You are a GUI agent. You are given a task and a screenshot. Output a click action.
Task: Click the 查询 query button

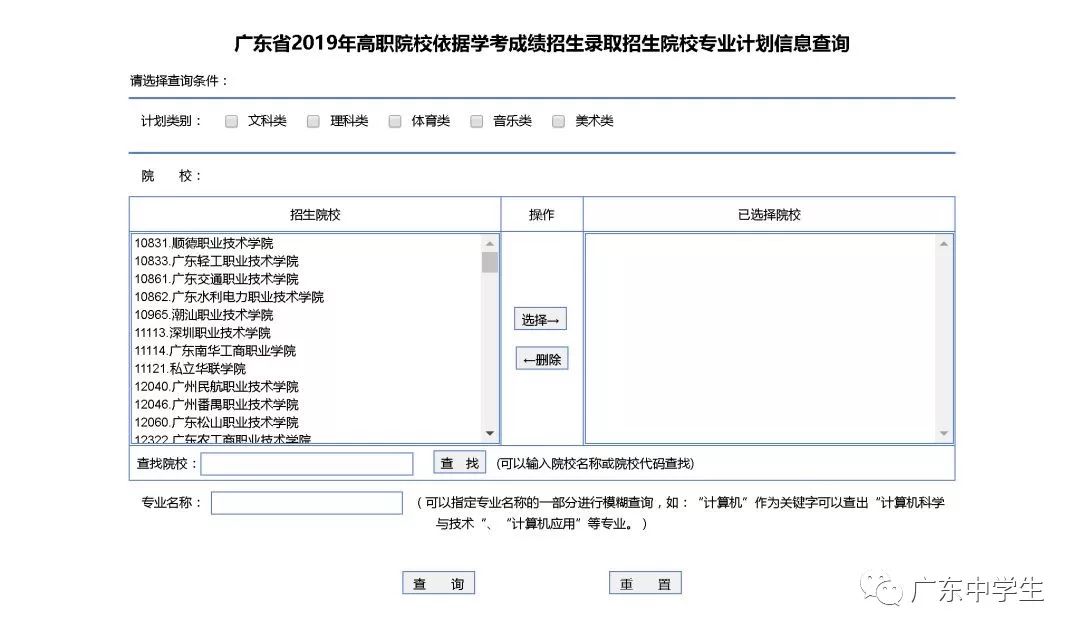[x=438, y=582]
